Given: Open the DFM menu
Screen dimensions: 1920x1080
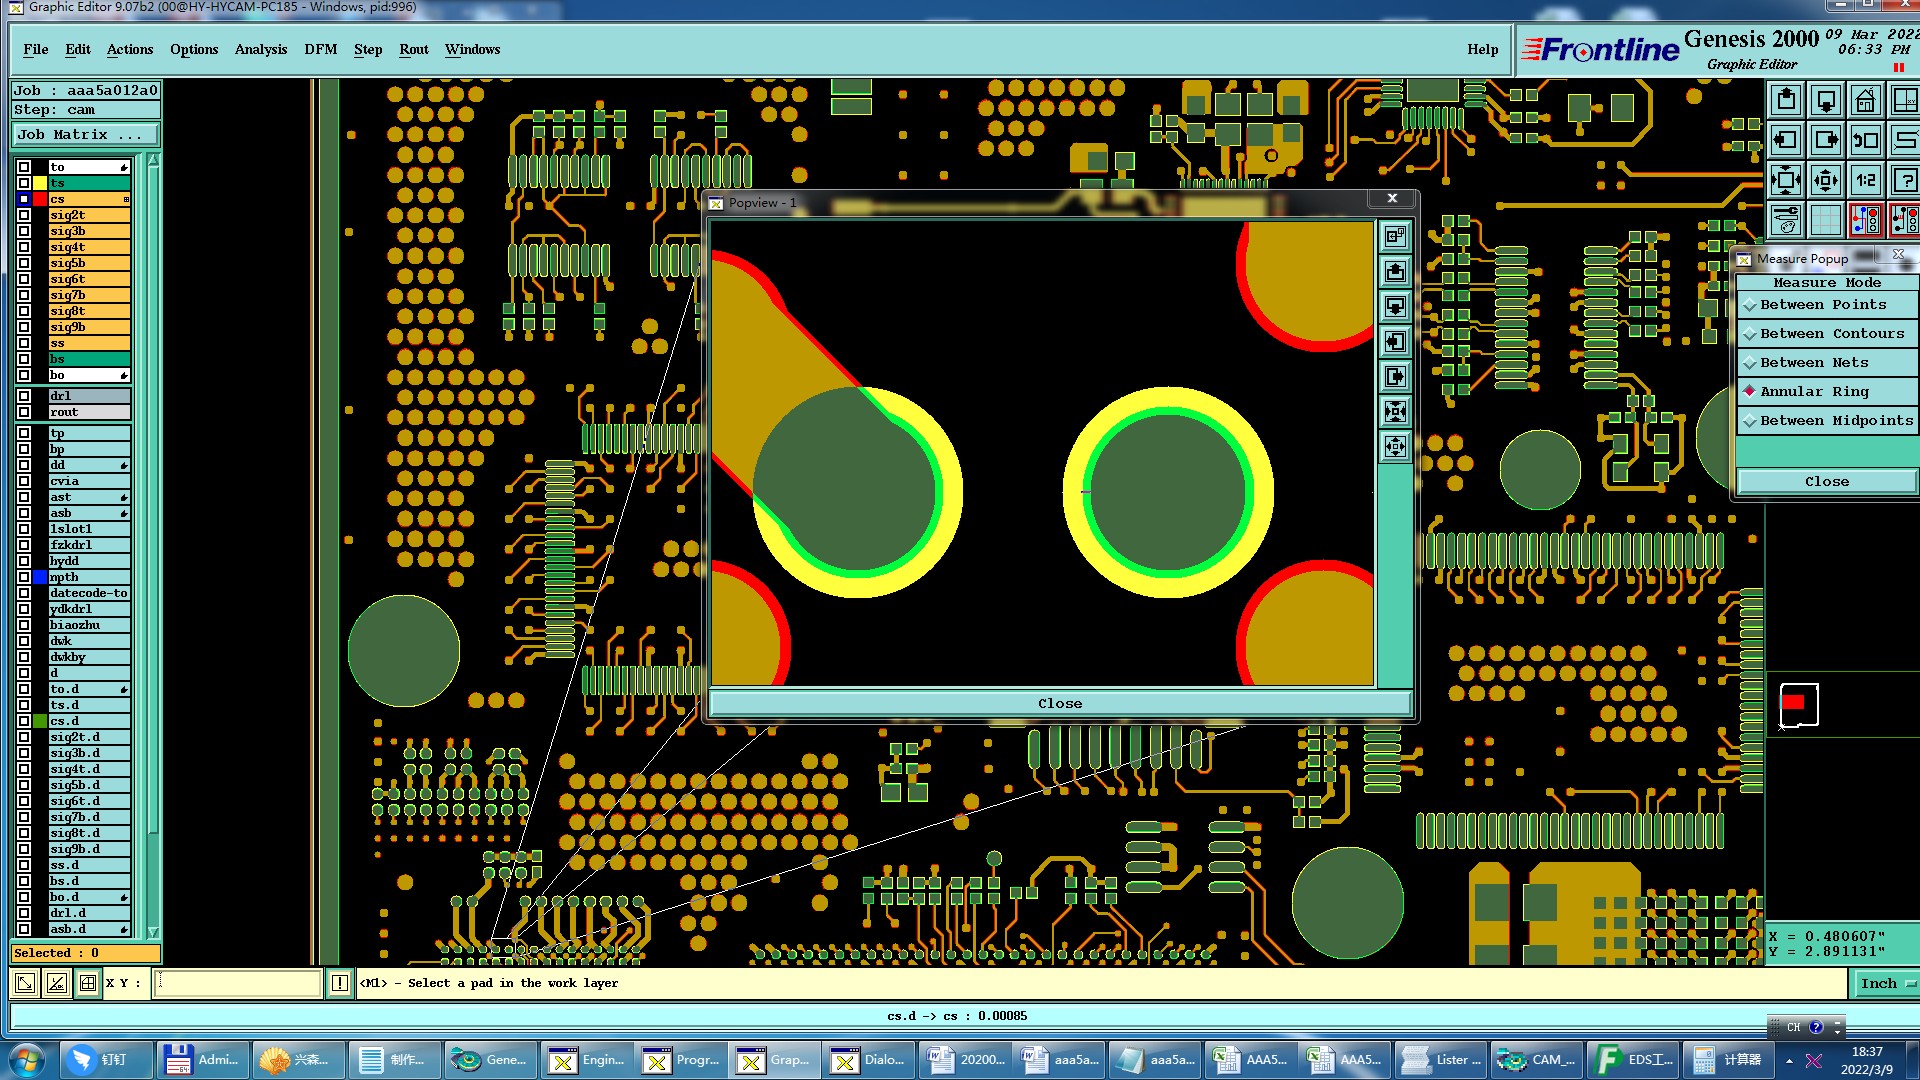Looking at the screenshot, I should [x=320, y=49].
